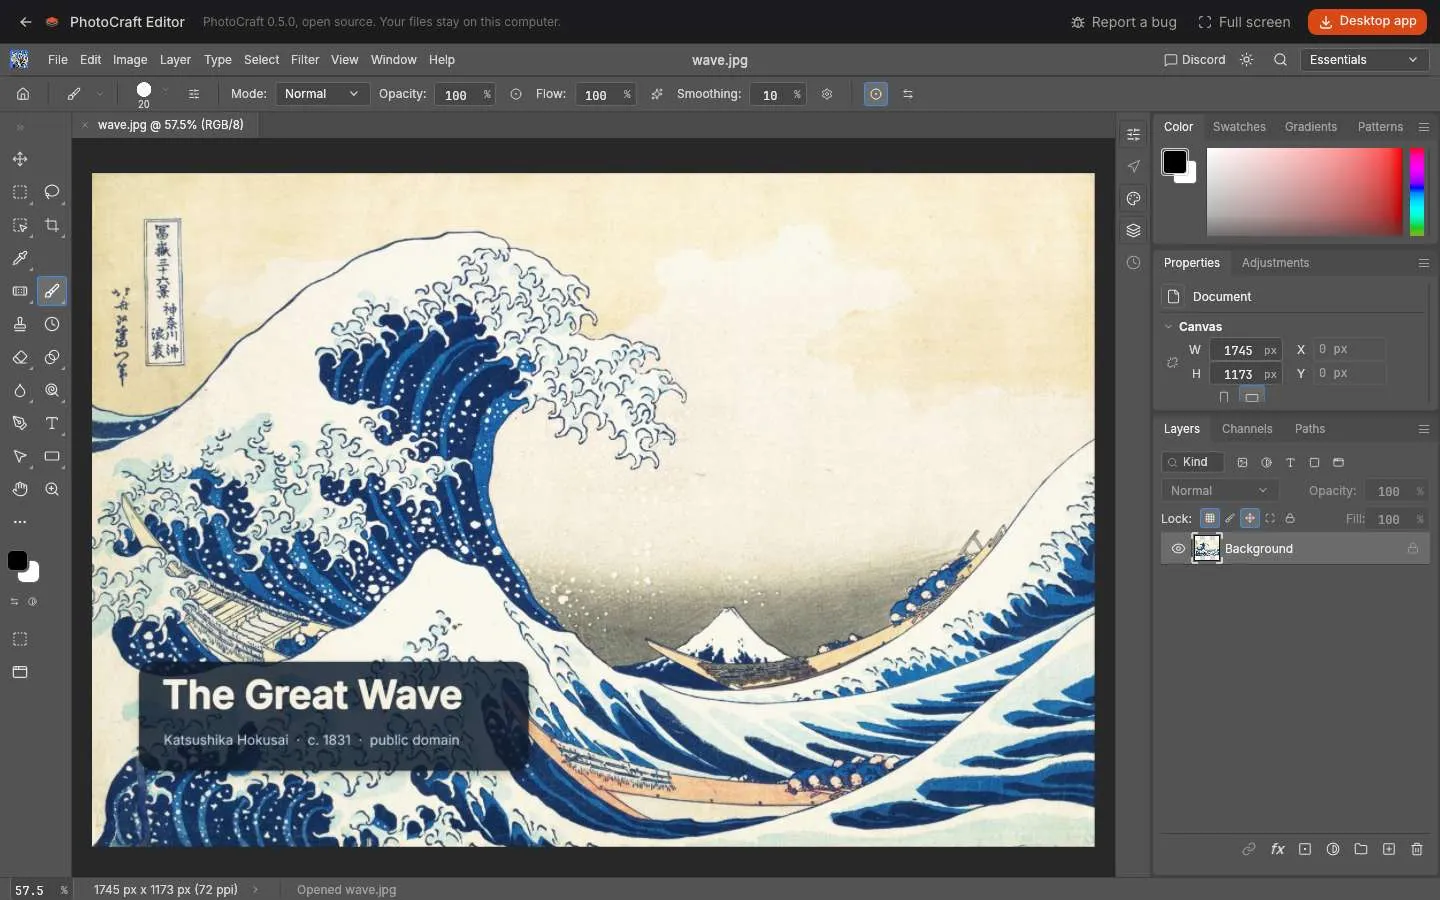
Task: Collapse the Canvas section
Action: (1168, 326)
